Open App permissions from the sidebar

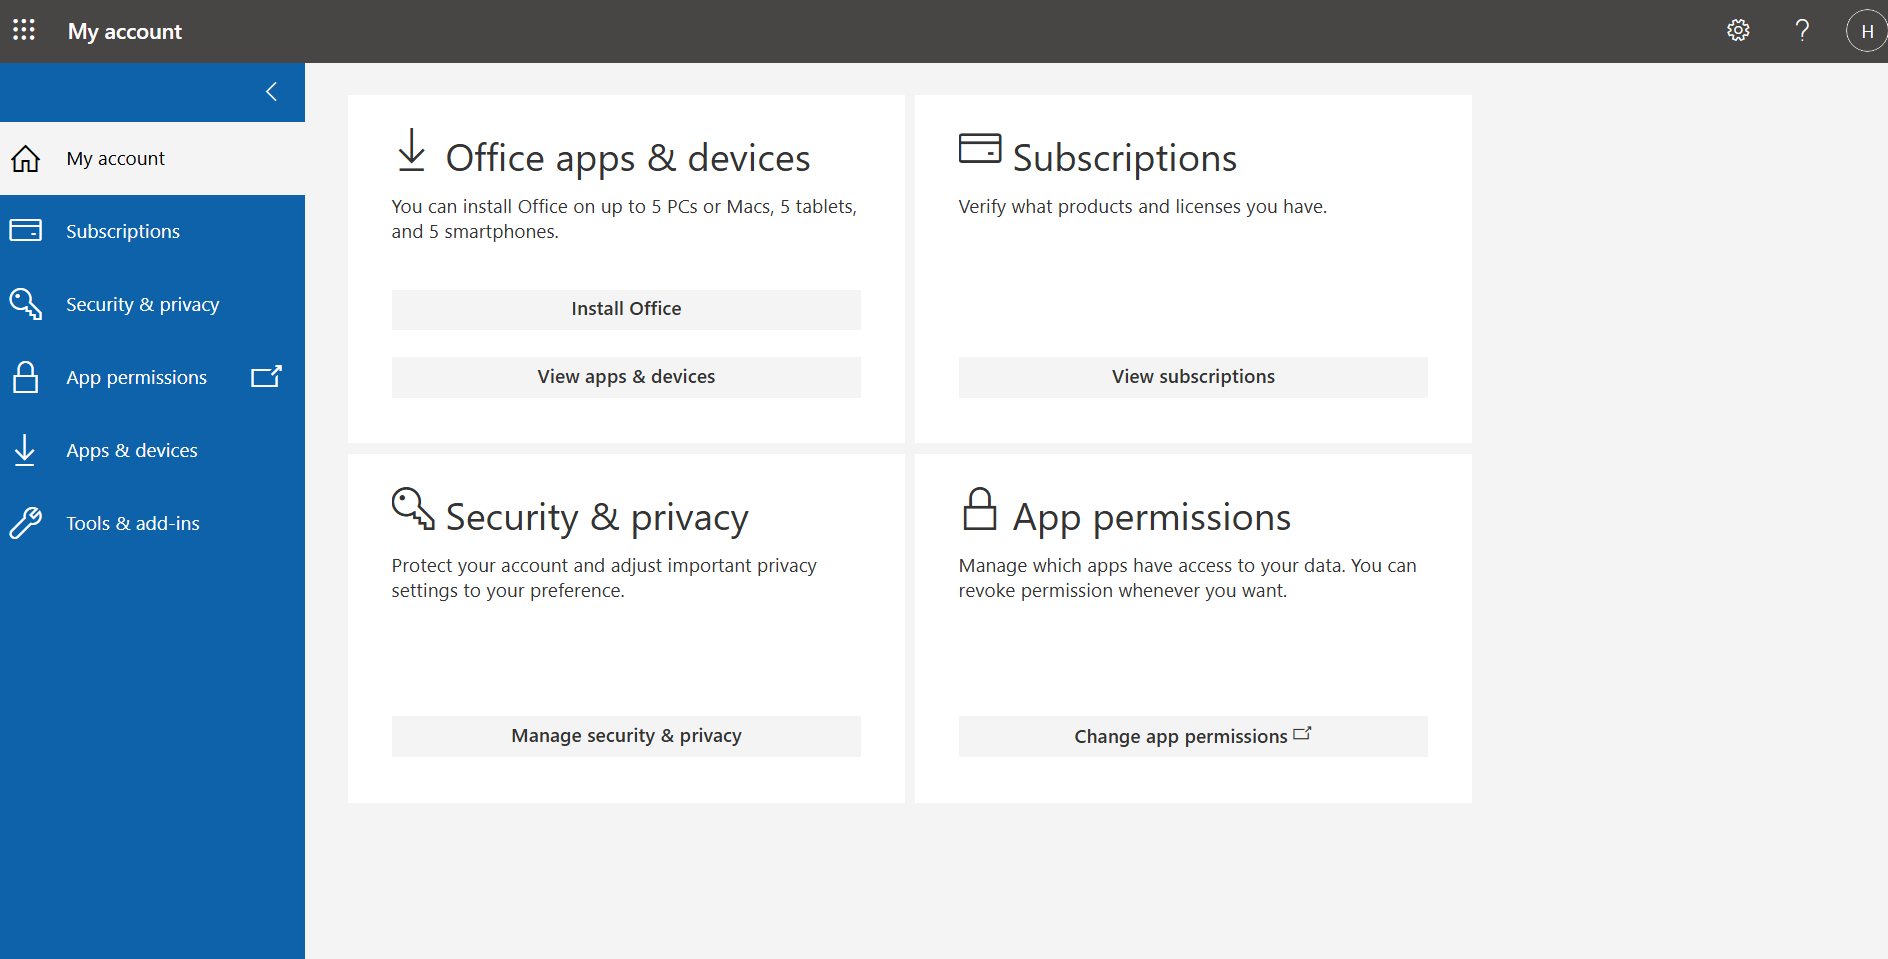152,377
